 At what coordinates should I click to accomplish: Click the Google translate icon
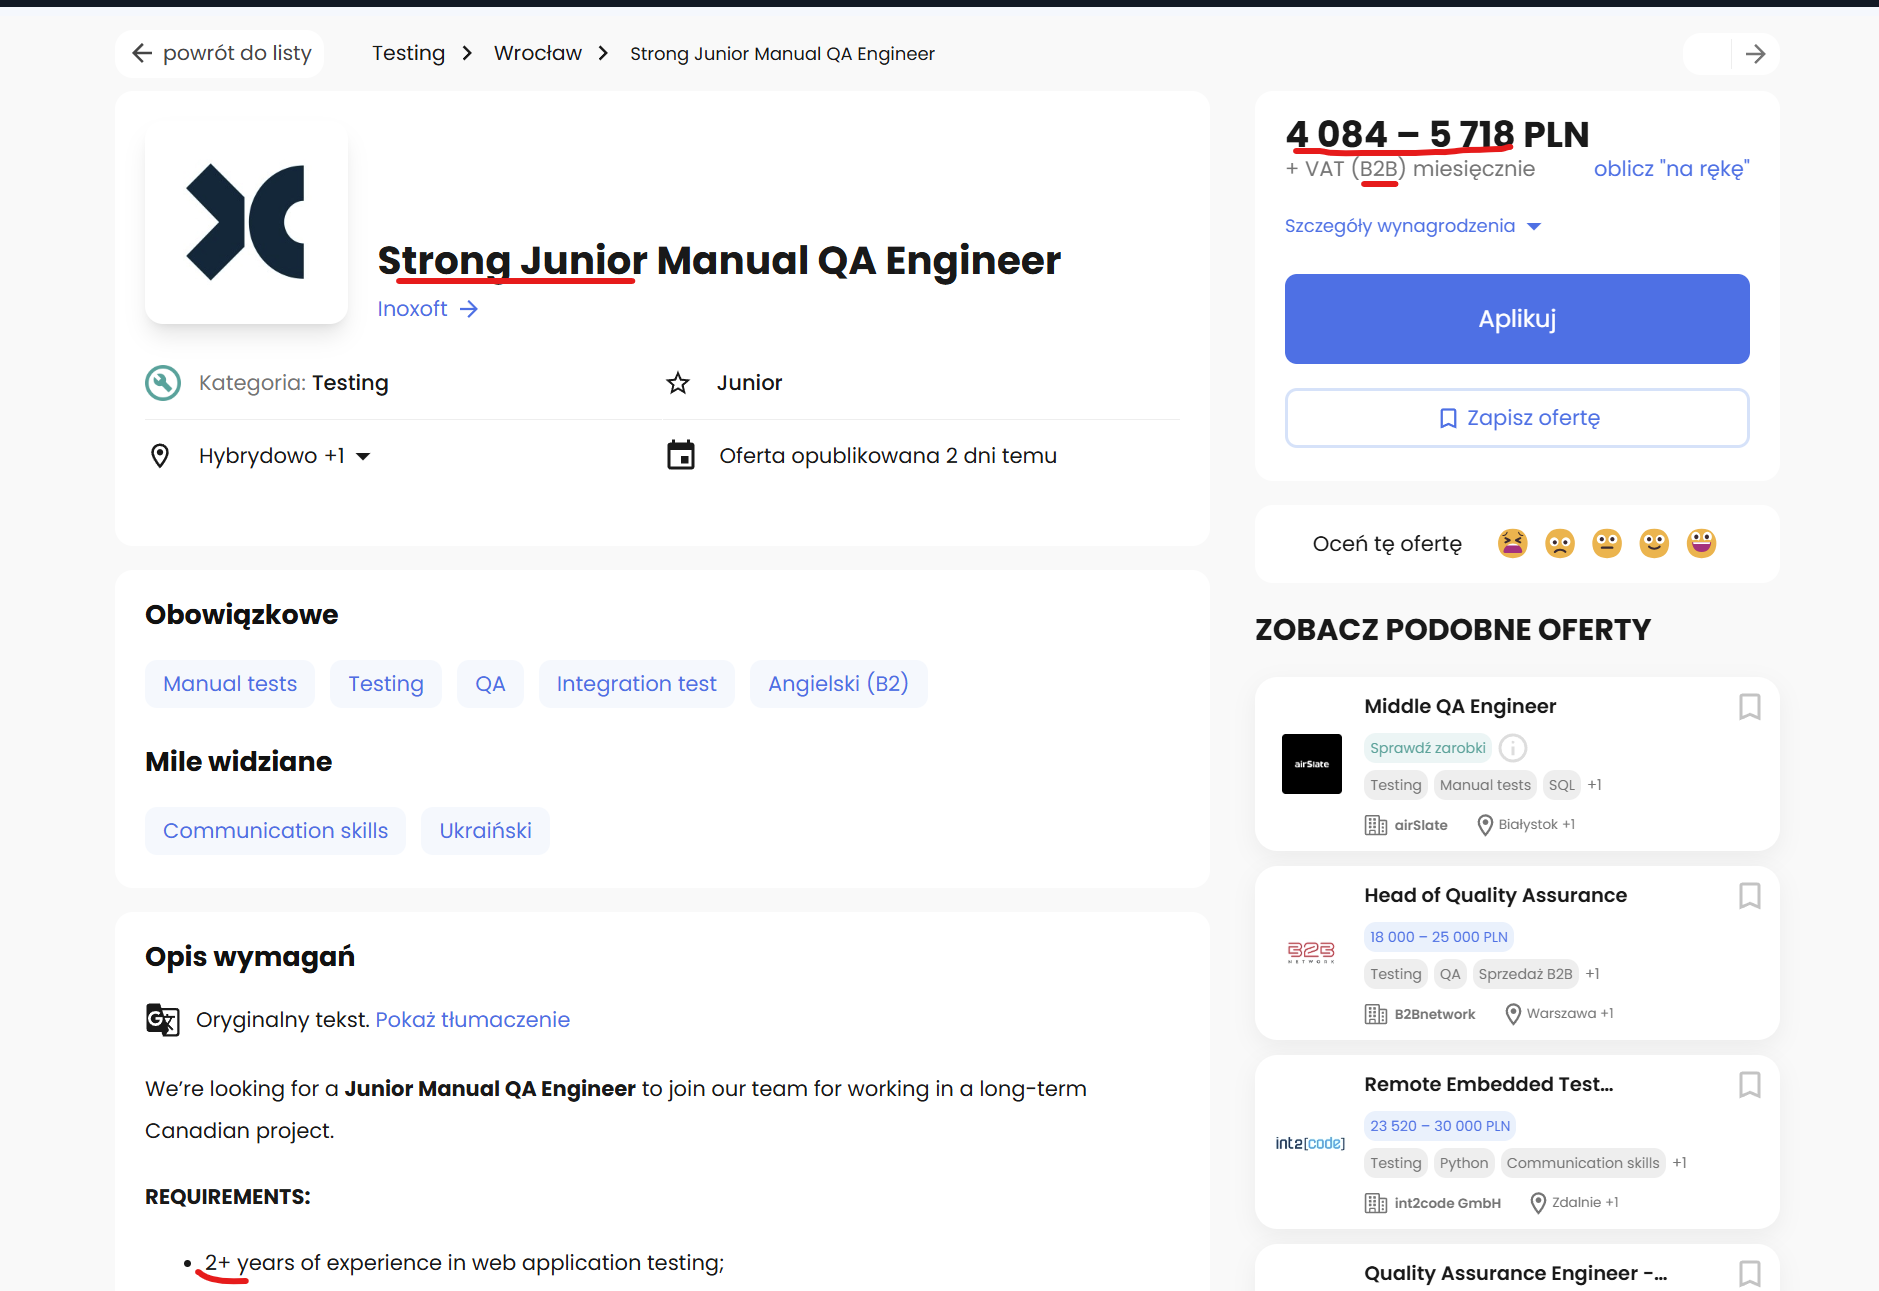[x=162, y=1019]
